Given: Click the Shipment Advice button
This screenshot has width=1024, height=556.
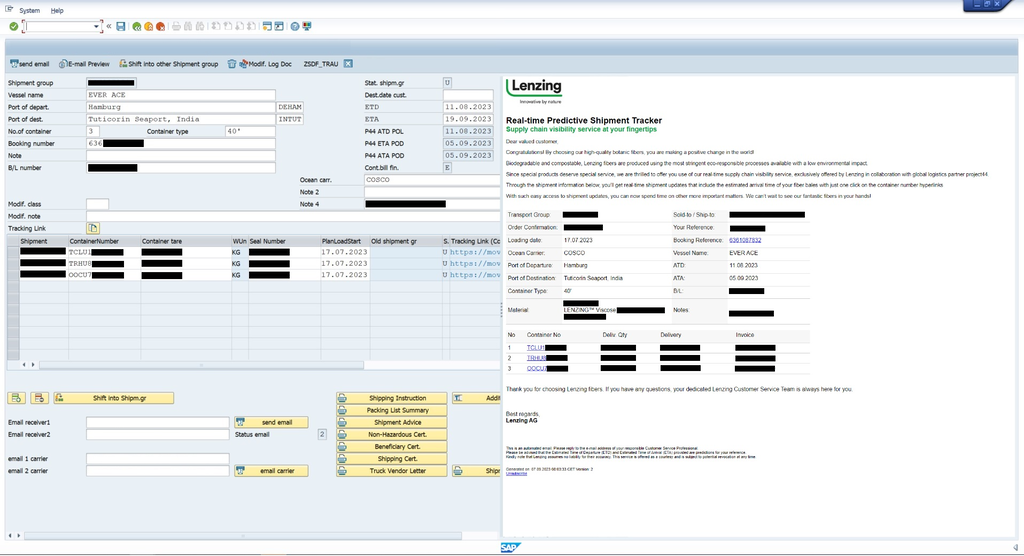Looking at the screenshot, I should pos(392,422).
